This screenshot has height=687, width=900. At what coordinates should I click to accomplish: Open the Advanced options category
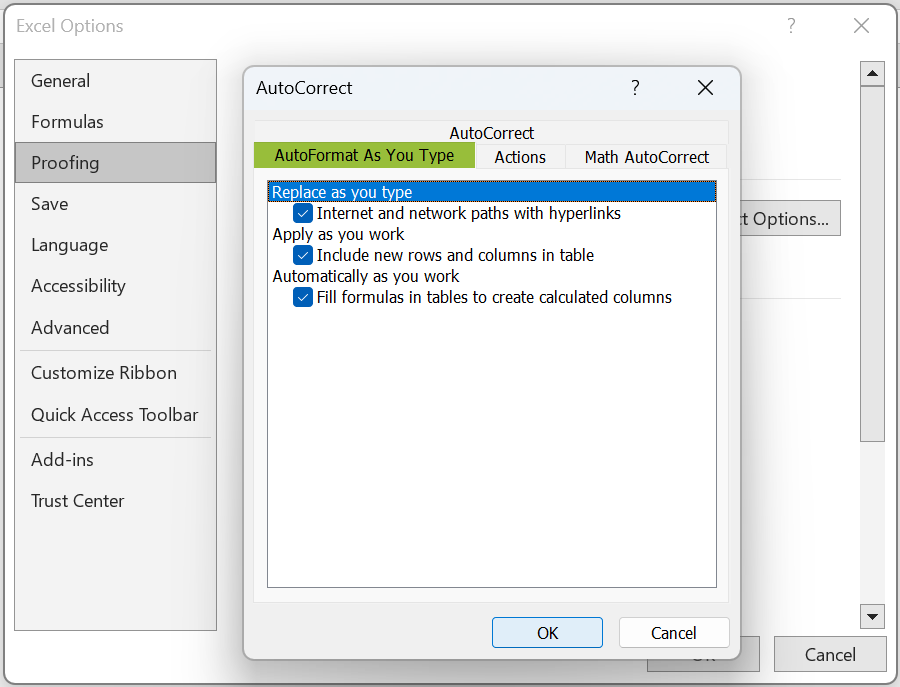(x=115, y=328)
